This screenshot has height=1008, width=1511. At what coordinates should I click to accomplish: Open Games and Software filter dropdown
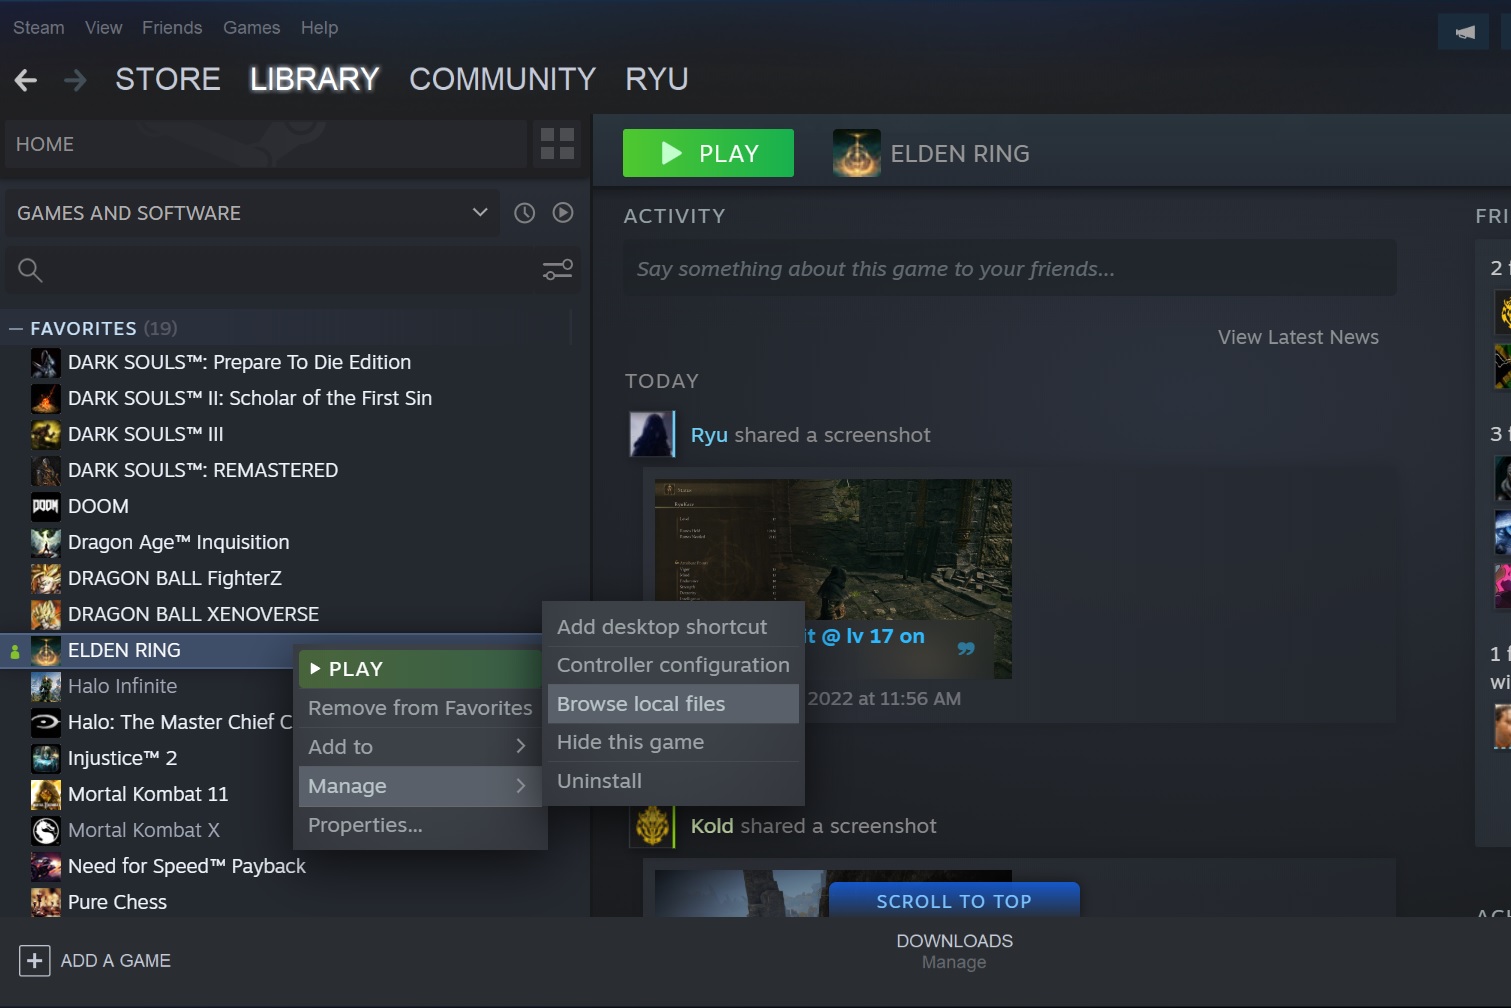tap(252, 213)
